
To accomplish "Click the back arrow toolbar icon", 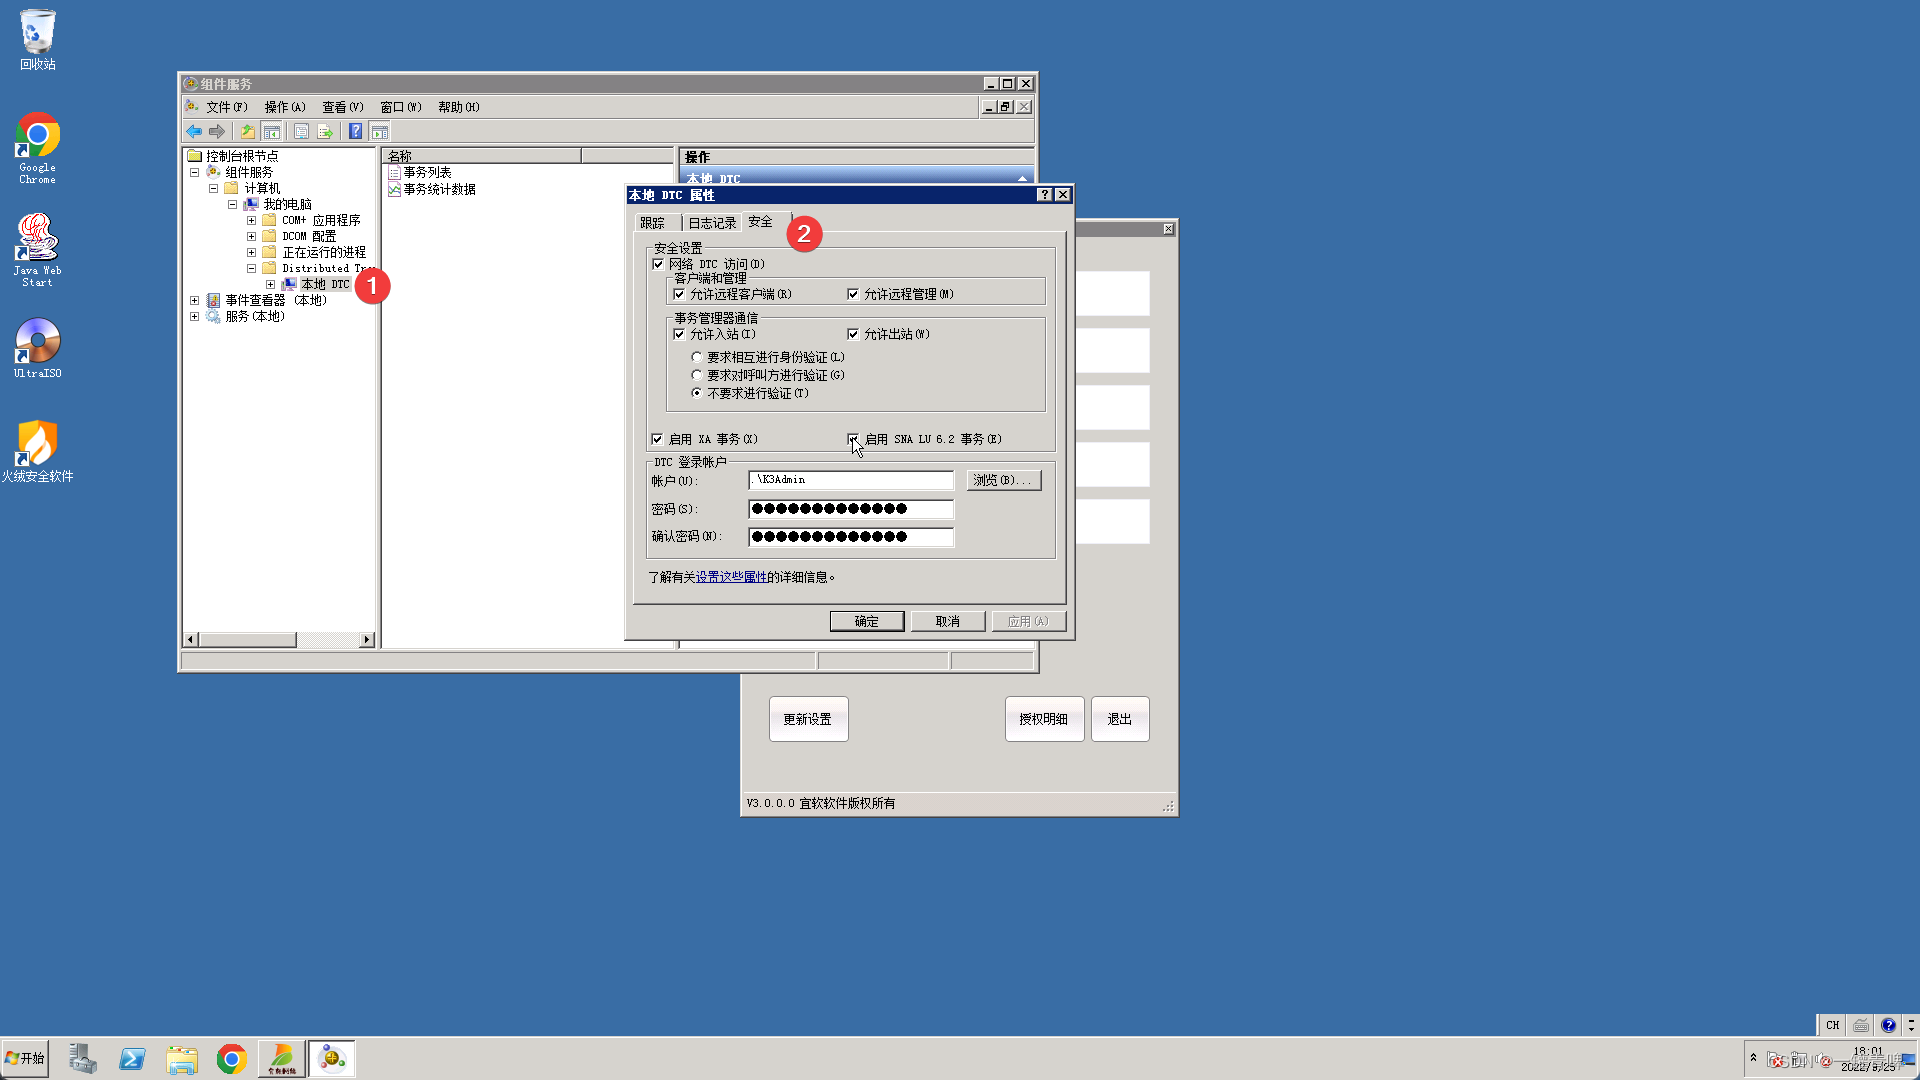I will (195, 131).
